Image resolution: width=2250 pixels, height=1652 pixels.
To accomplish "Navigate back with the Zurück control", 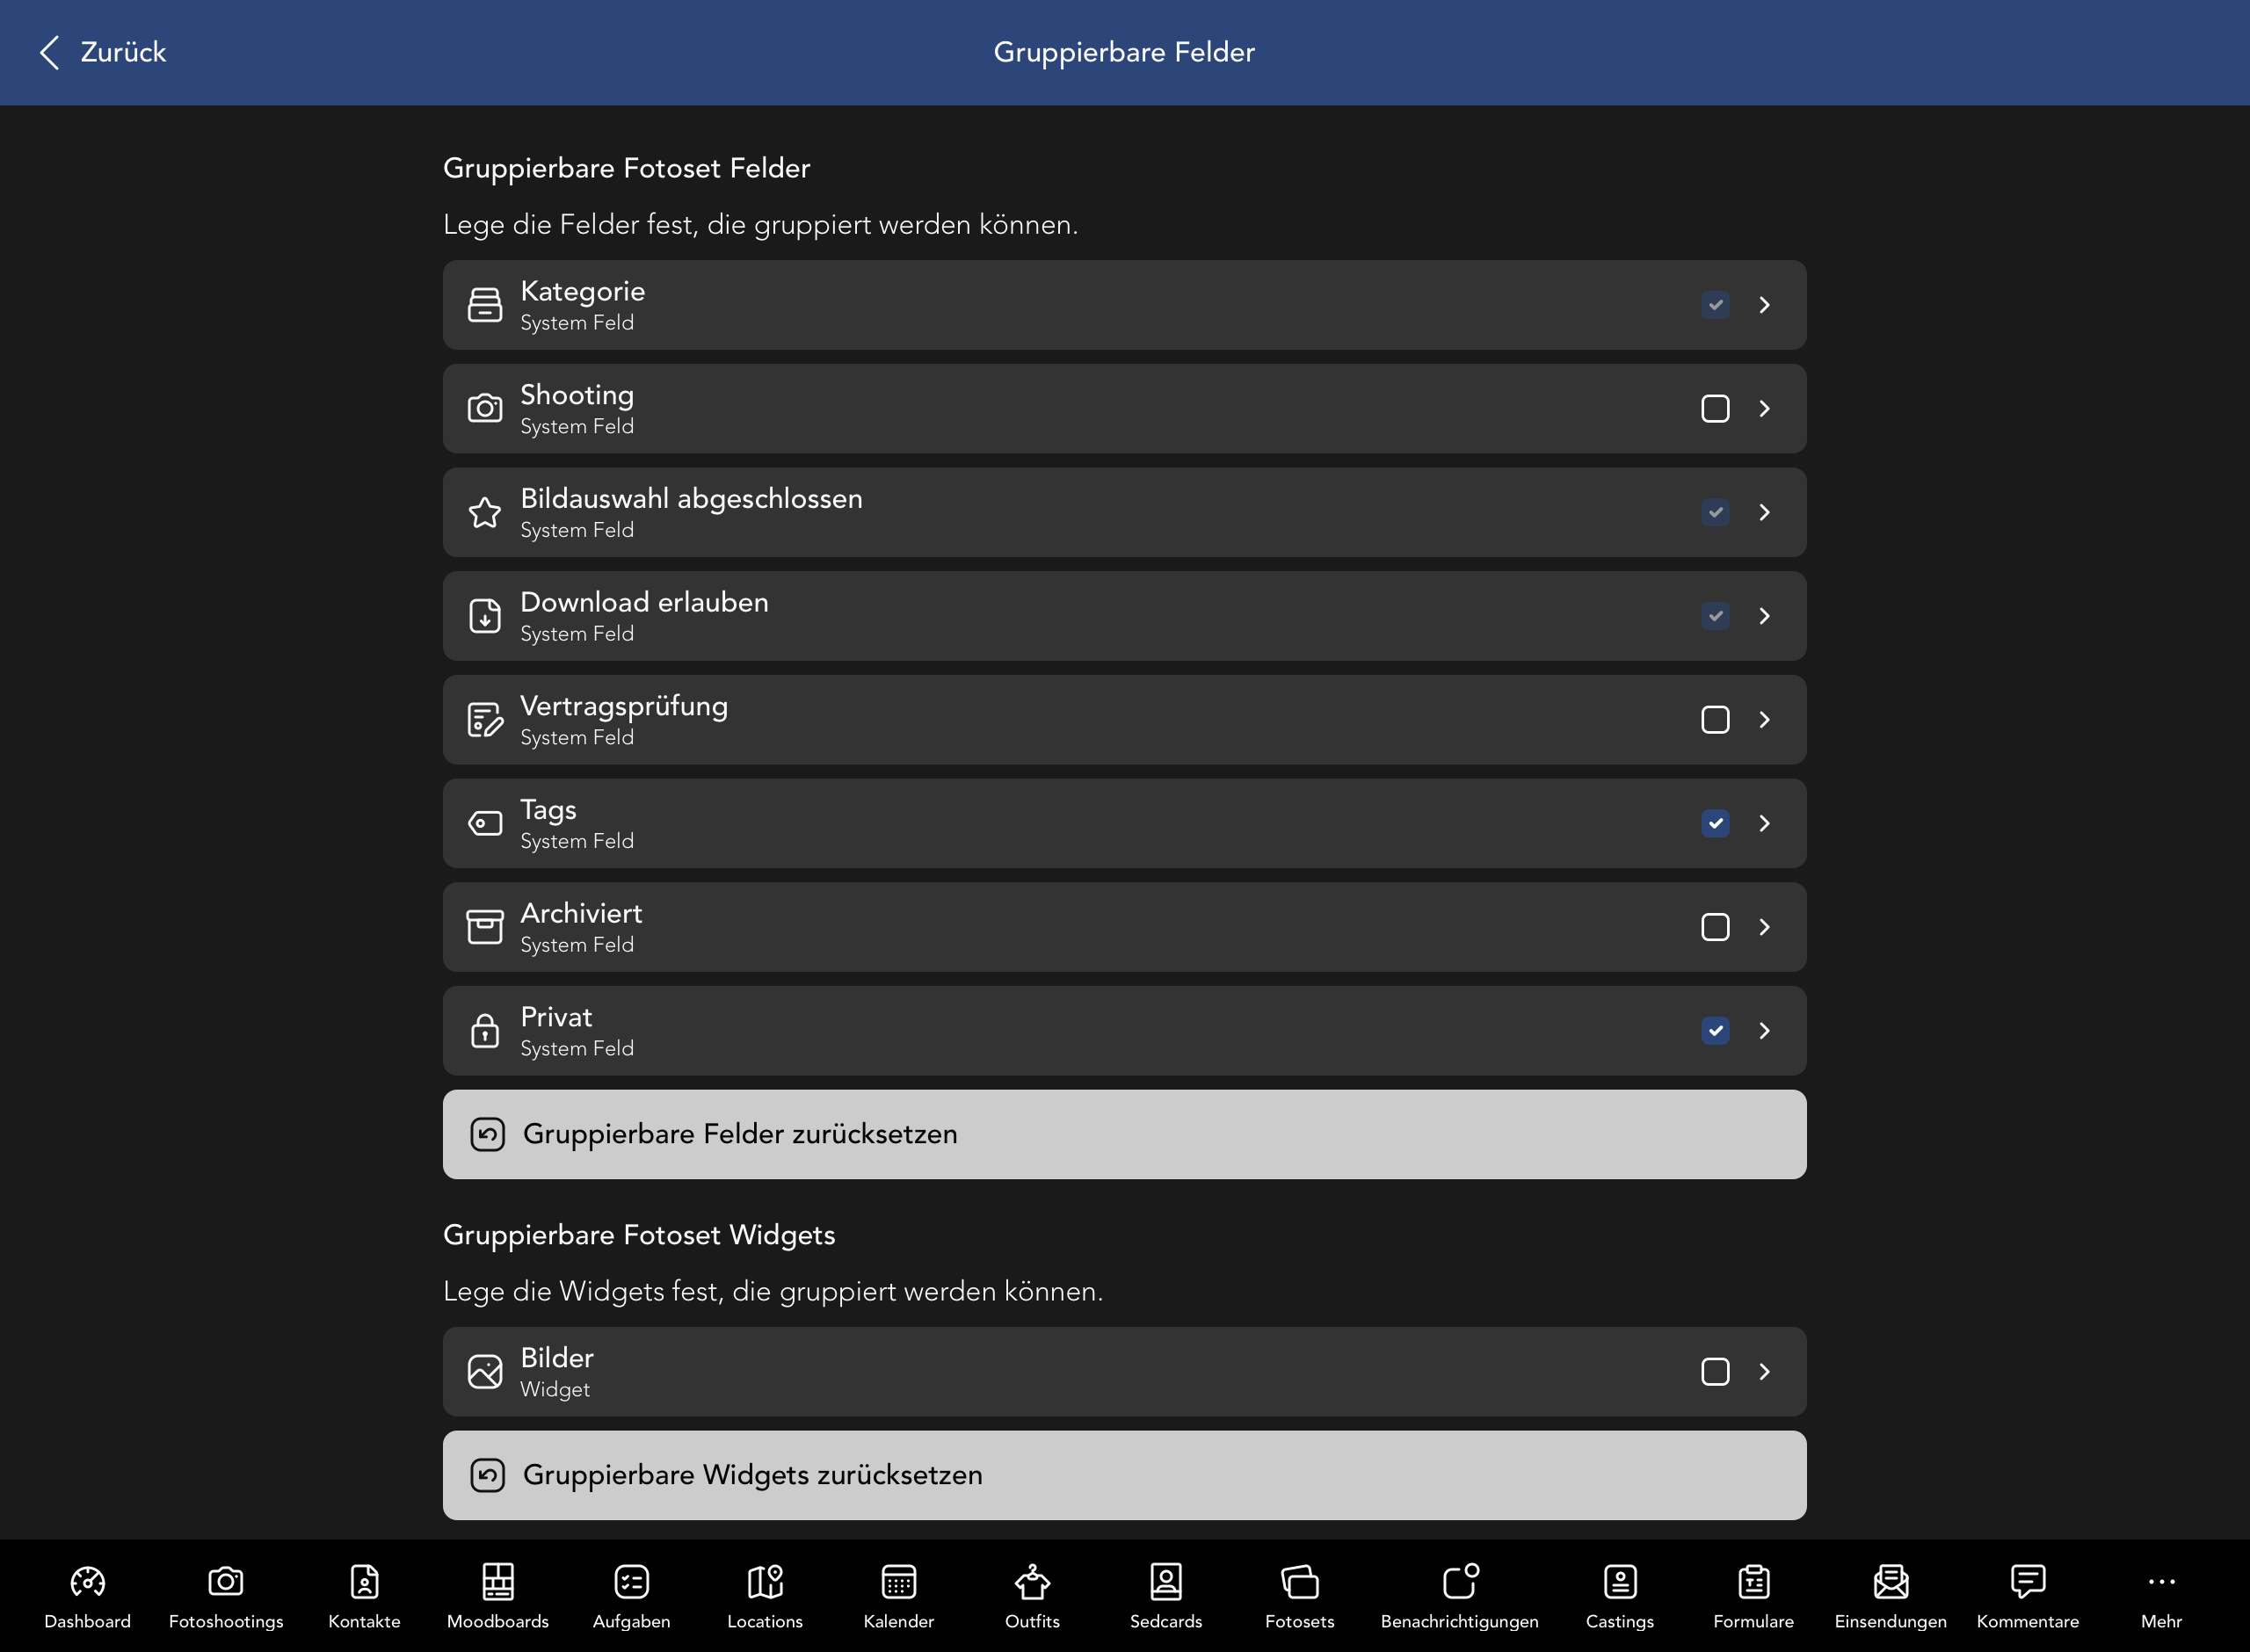I will 99,52.
